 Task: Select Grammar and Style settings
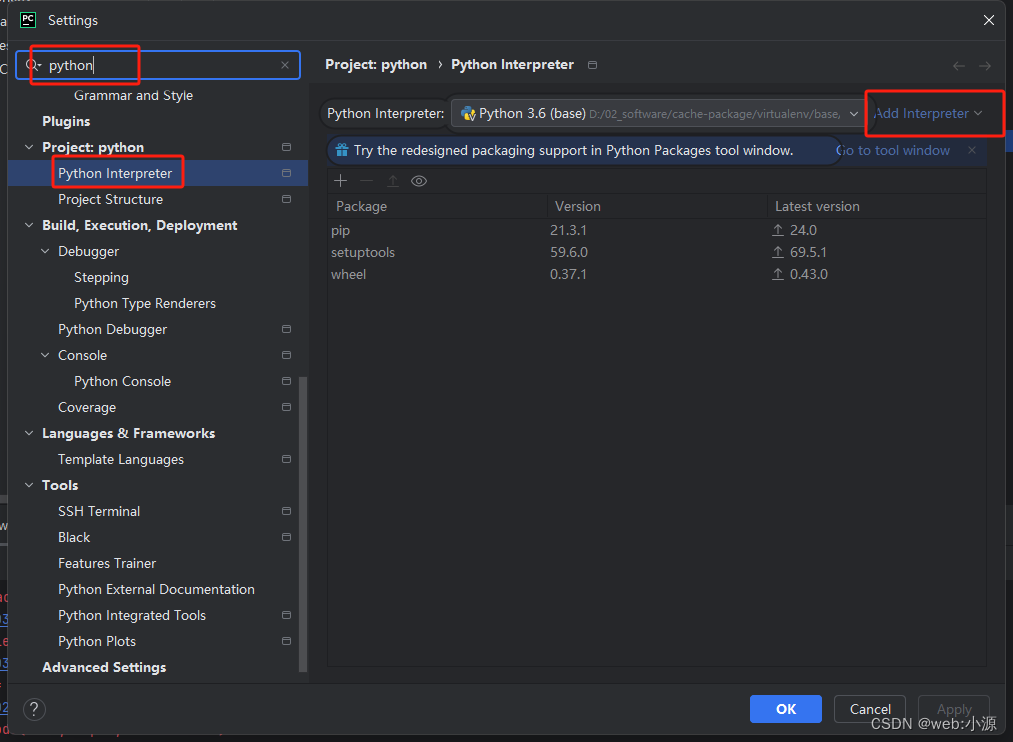pos(133,96)
